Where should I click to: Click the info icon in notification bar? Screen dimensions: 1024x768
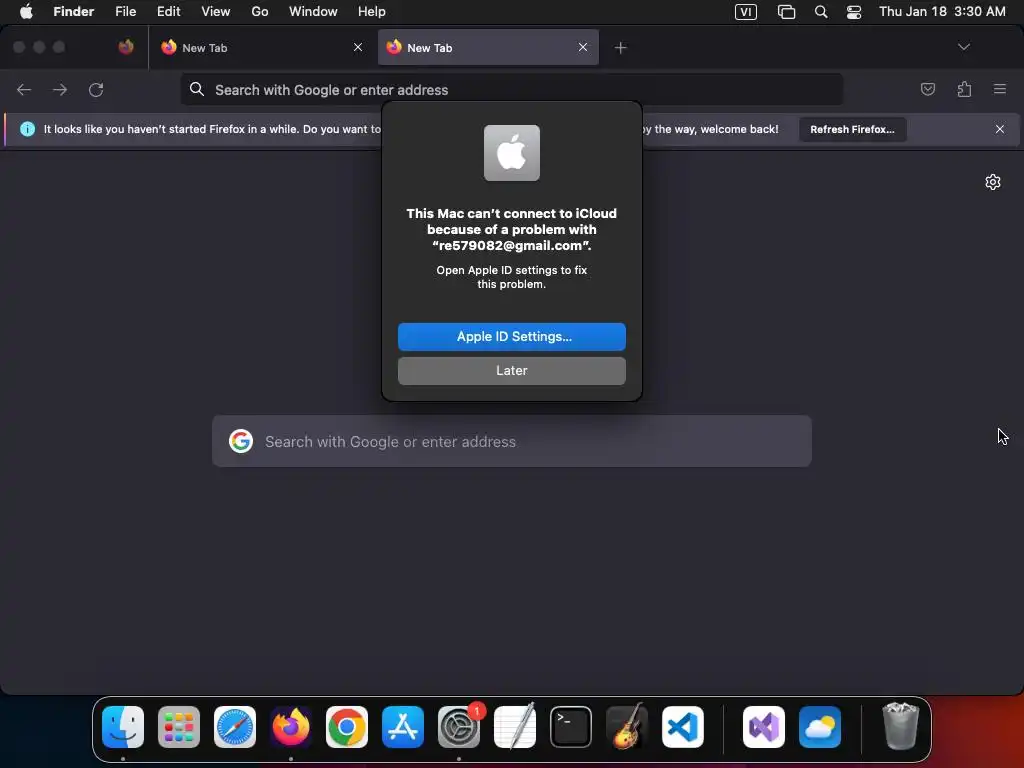(27, 129)
